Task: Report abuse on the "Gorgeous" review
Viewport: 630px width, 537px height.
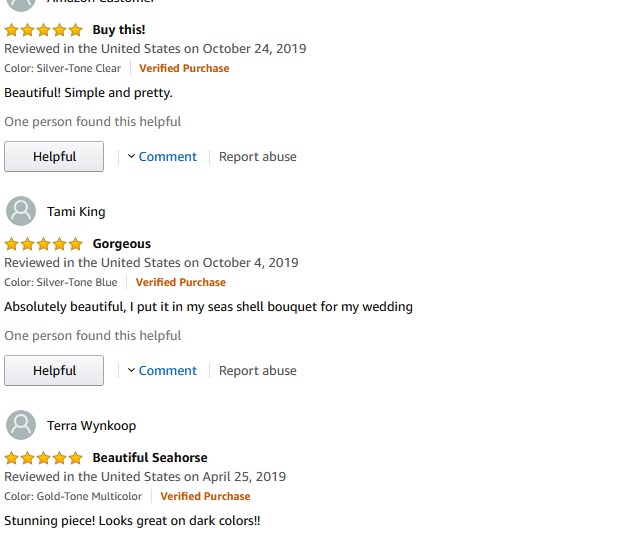Action: [x=257, y=370]
